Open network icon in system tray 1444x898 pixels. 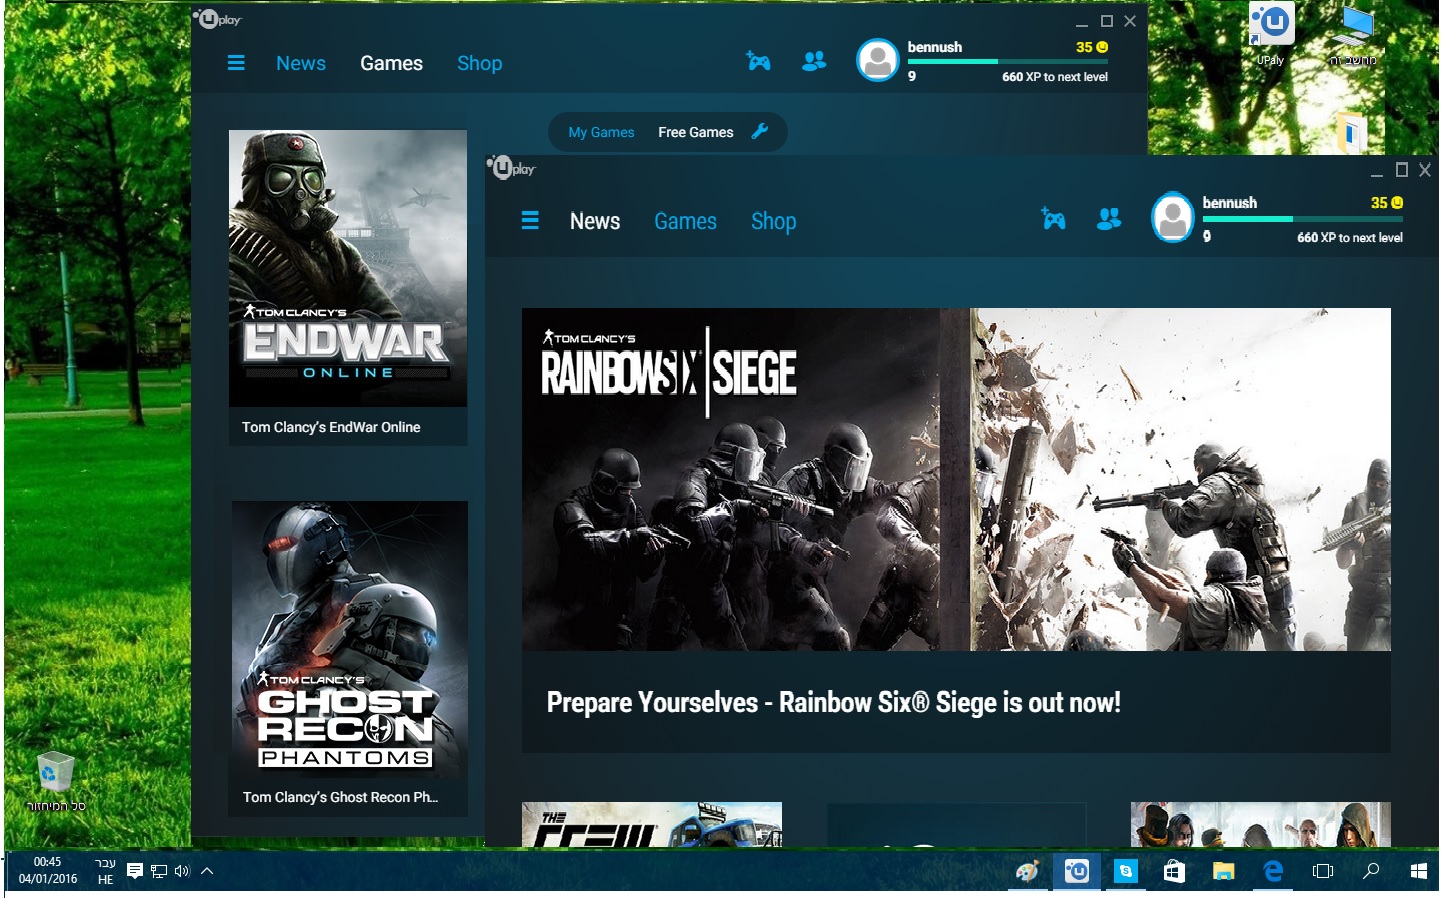tap(159, 871)
